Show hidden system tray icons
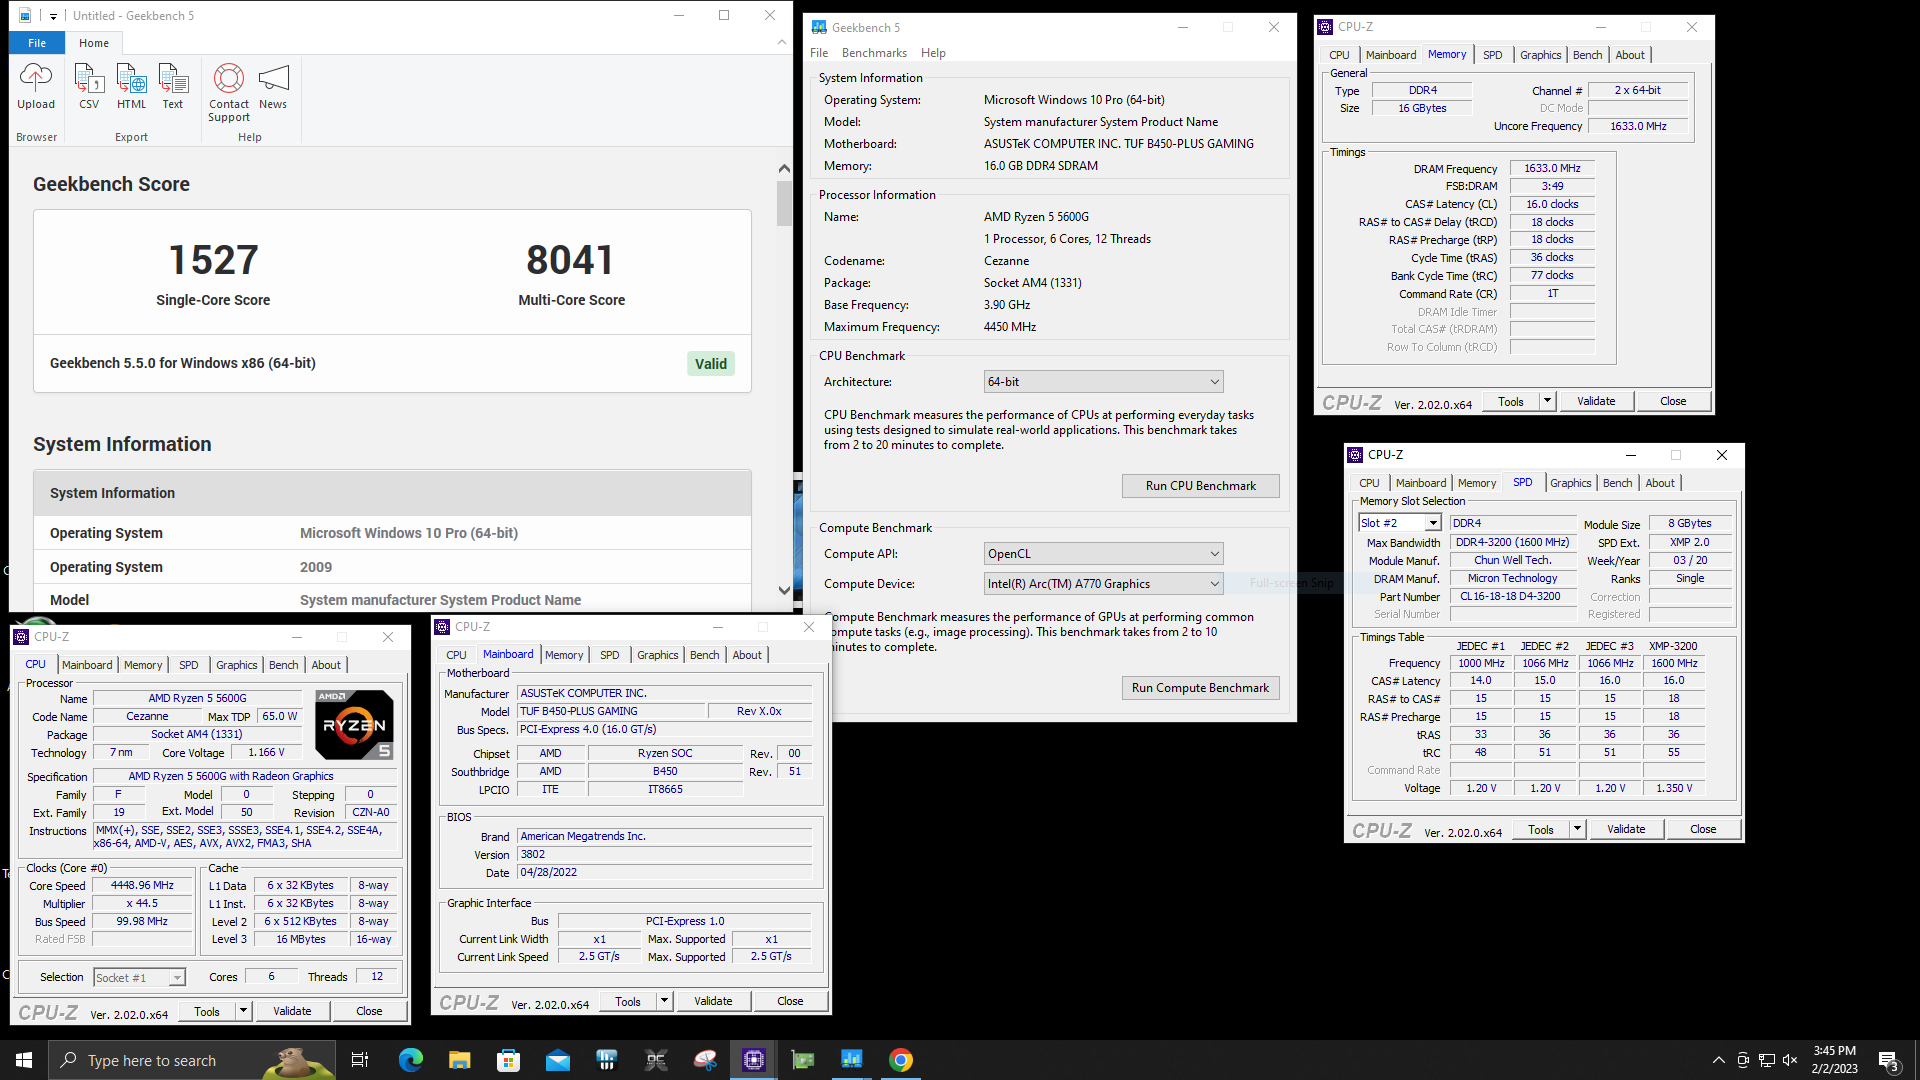The image size is (1920, 1080). (1718, 1060)
